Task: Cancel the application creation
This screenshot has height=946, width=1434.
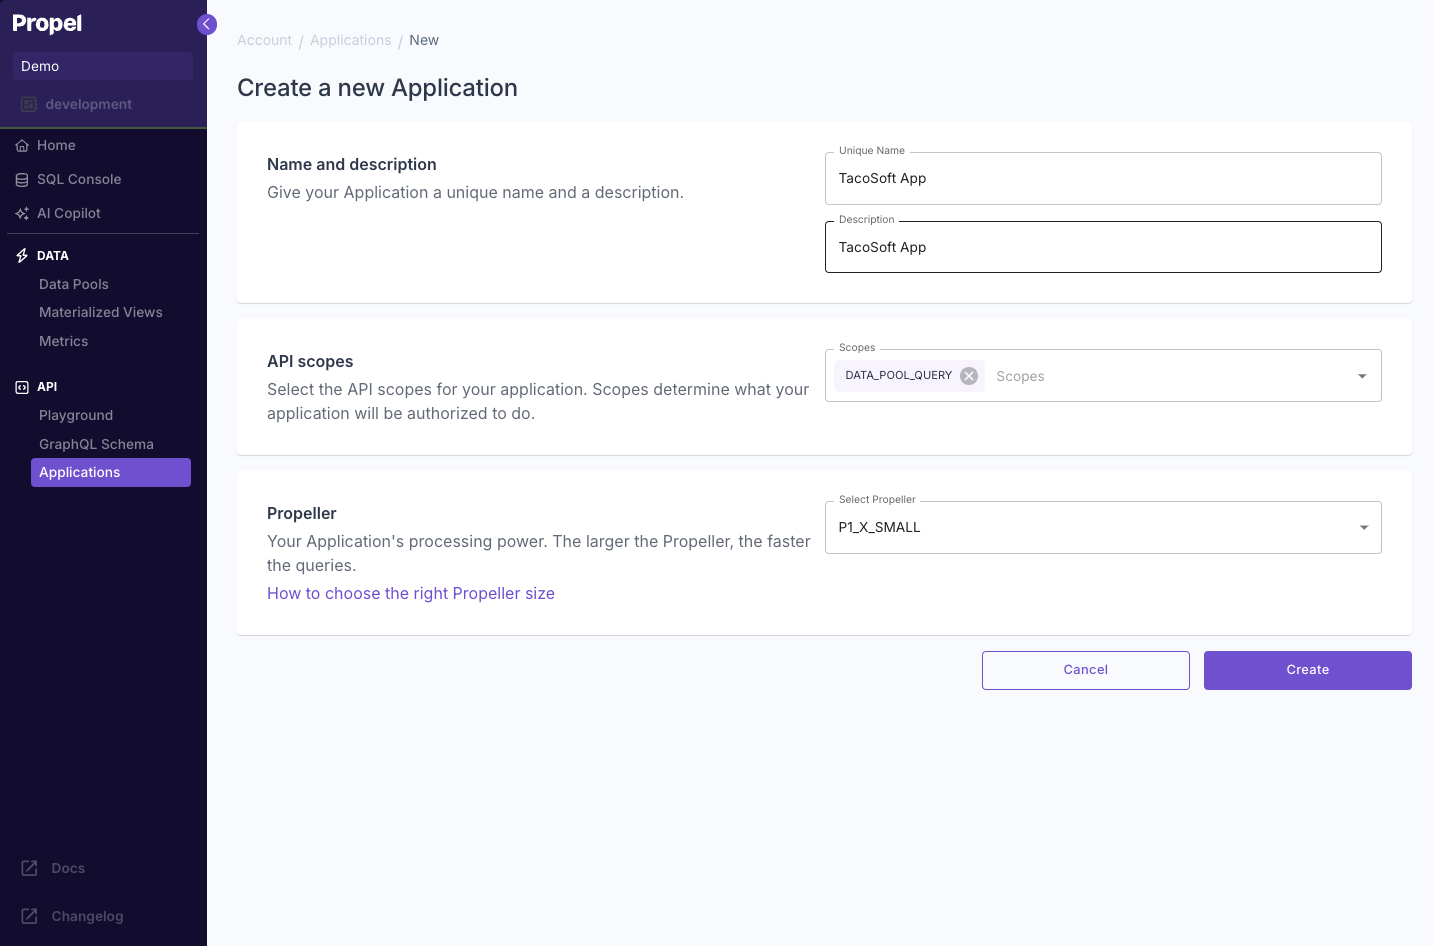Action: (1085, 670)
